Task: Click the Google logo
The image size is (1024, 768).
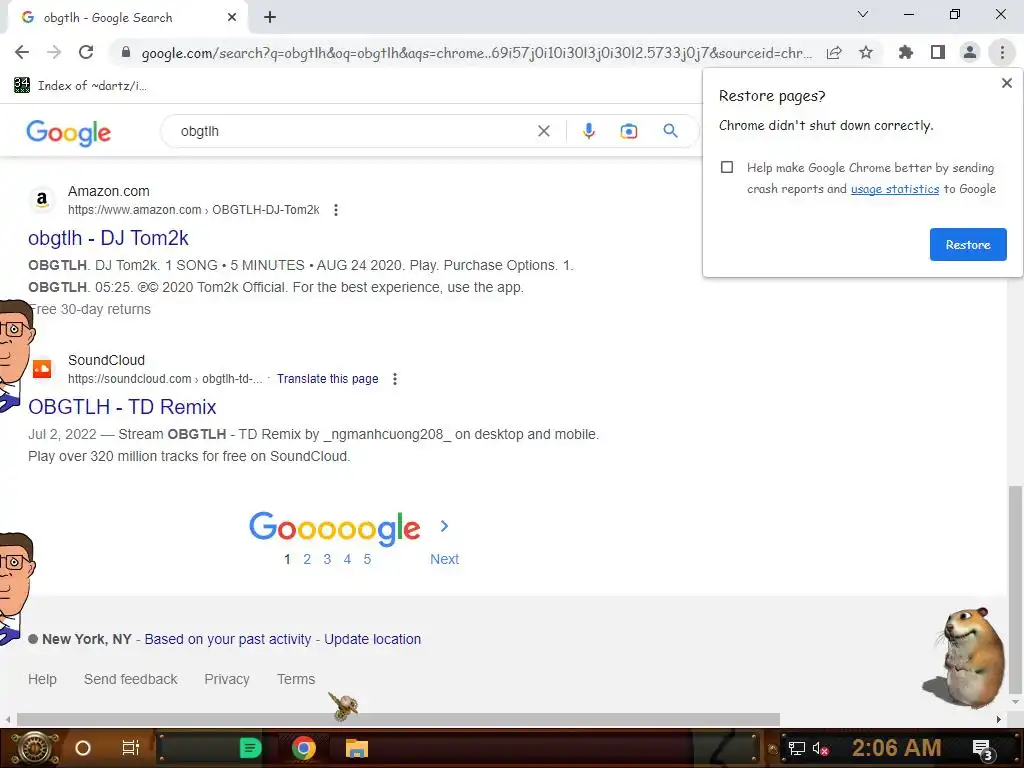Action: 69,132
